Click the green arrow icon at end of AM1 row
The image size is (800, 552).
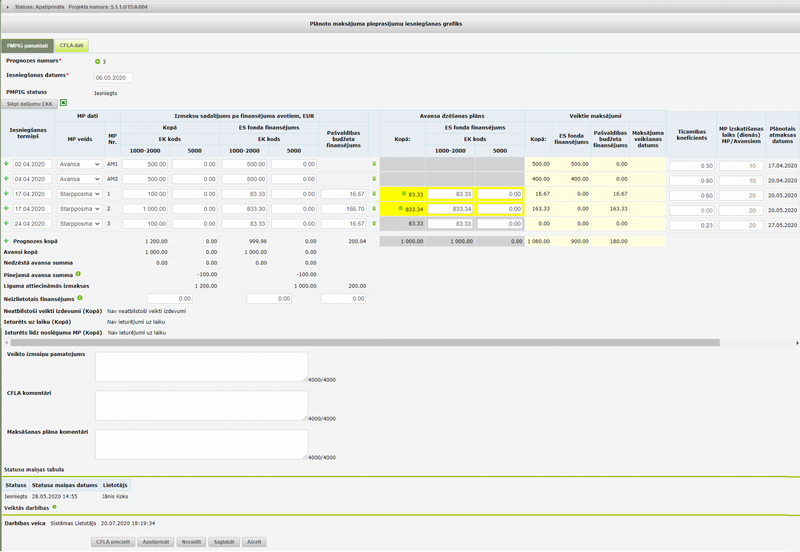tap(374, 164)
